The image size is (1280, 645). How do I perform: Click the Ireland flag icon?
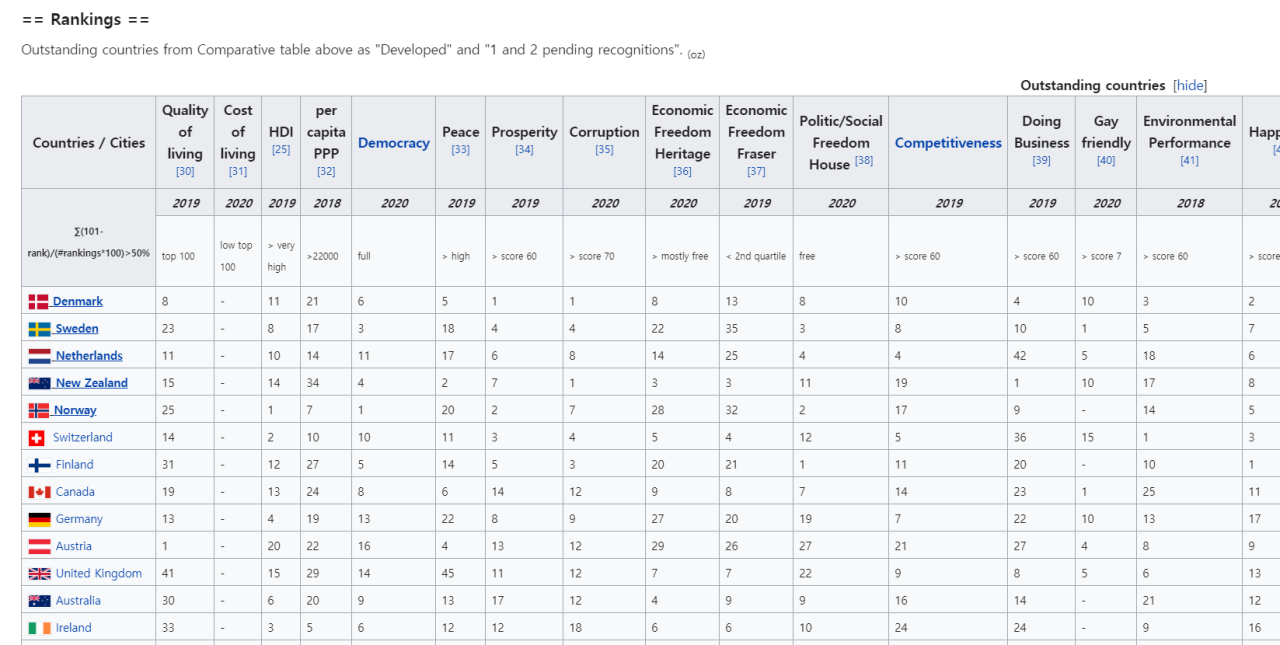pos(39,628)
